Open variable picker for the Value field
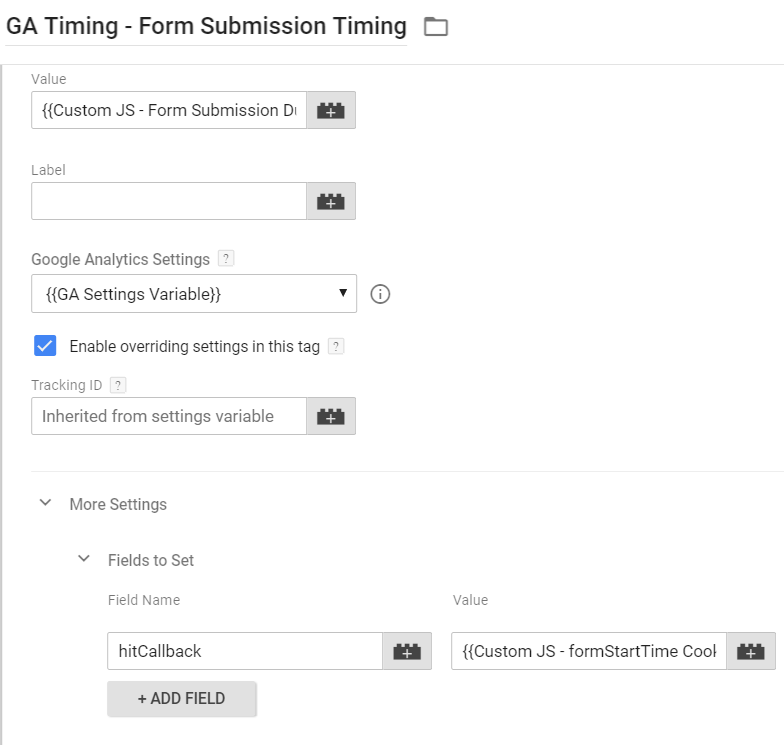The image size is (784, 745). click(330, 111)
